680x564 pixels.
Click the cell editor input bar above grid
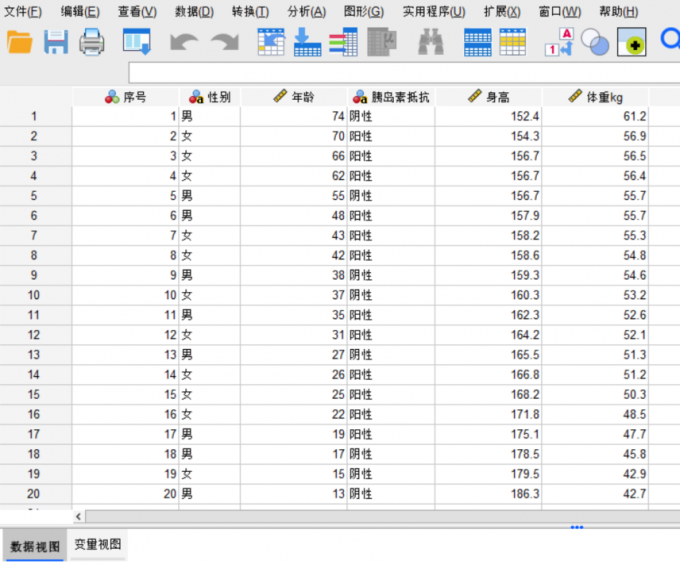(400, 73)
